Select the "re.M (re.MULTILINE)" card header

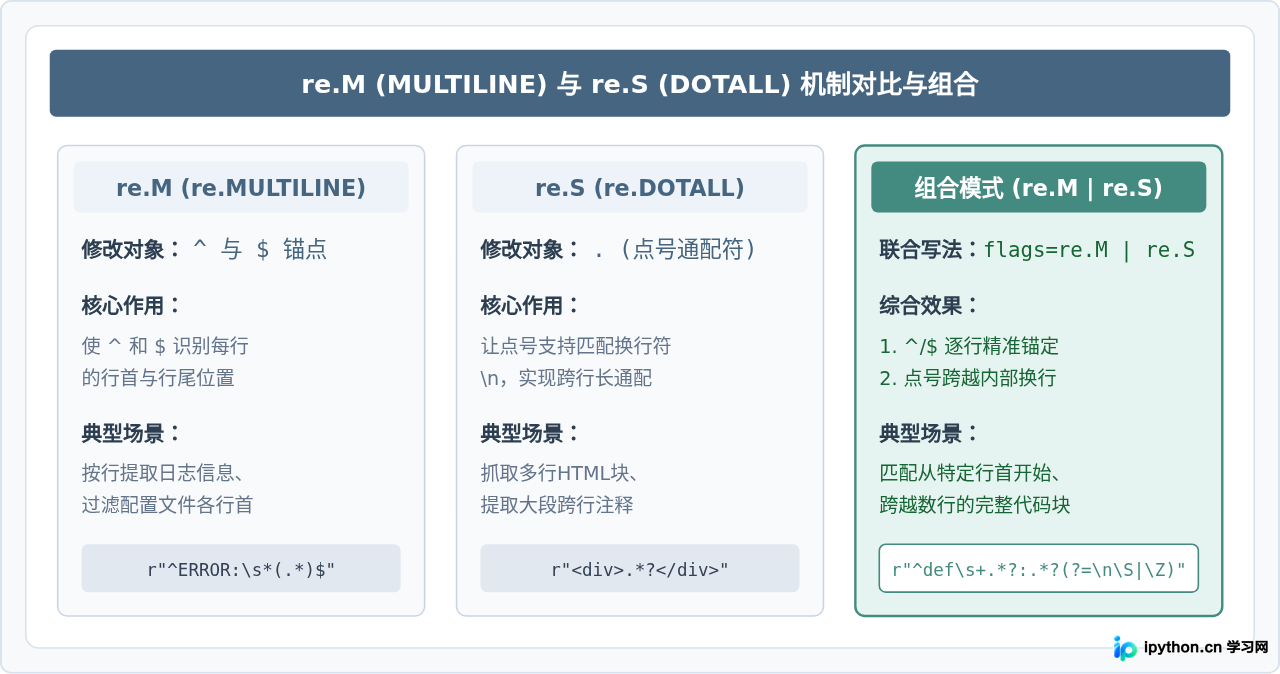pyautogui.click(x=241, y=187)
